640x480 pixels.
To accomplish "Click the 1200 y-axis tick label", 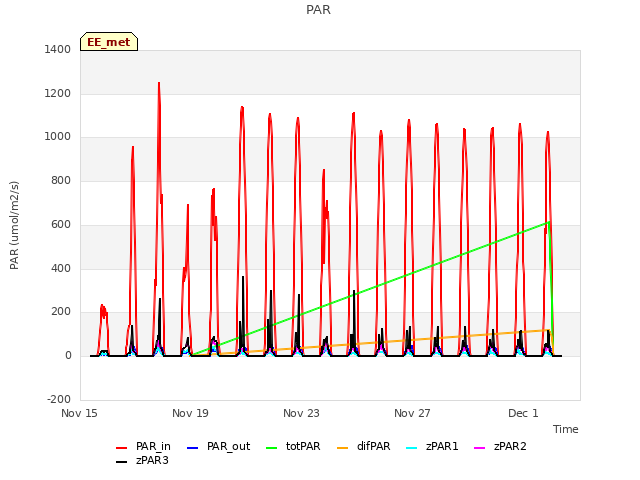I will point(58,93).
